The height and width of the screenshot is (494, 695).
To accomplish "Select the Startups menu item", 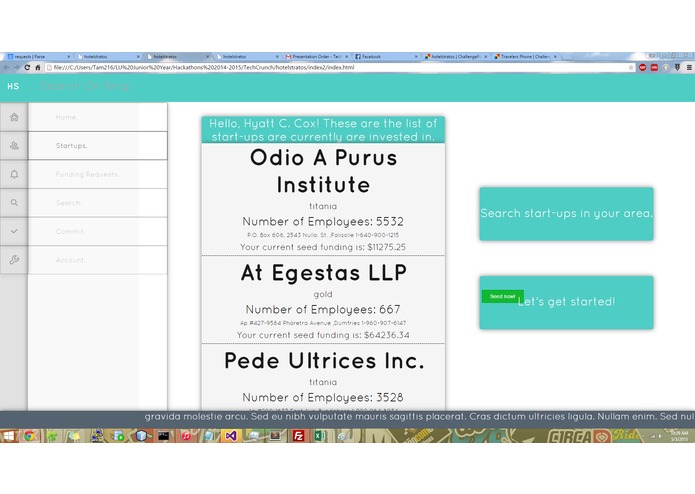I will tap(98, 145).
